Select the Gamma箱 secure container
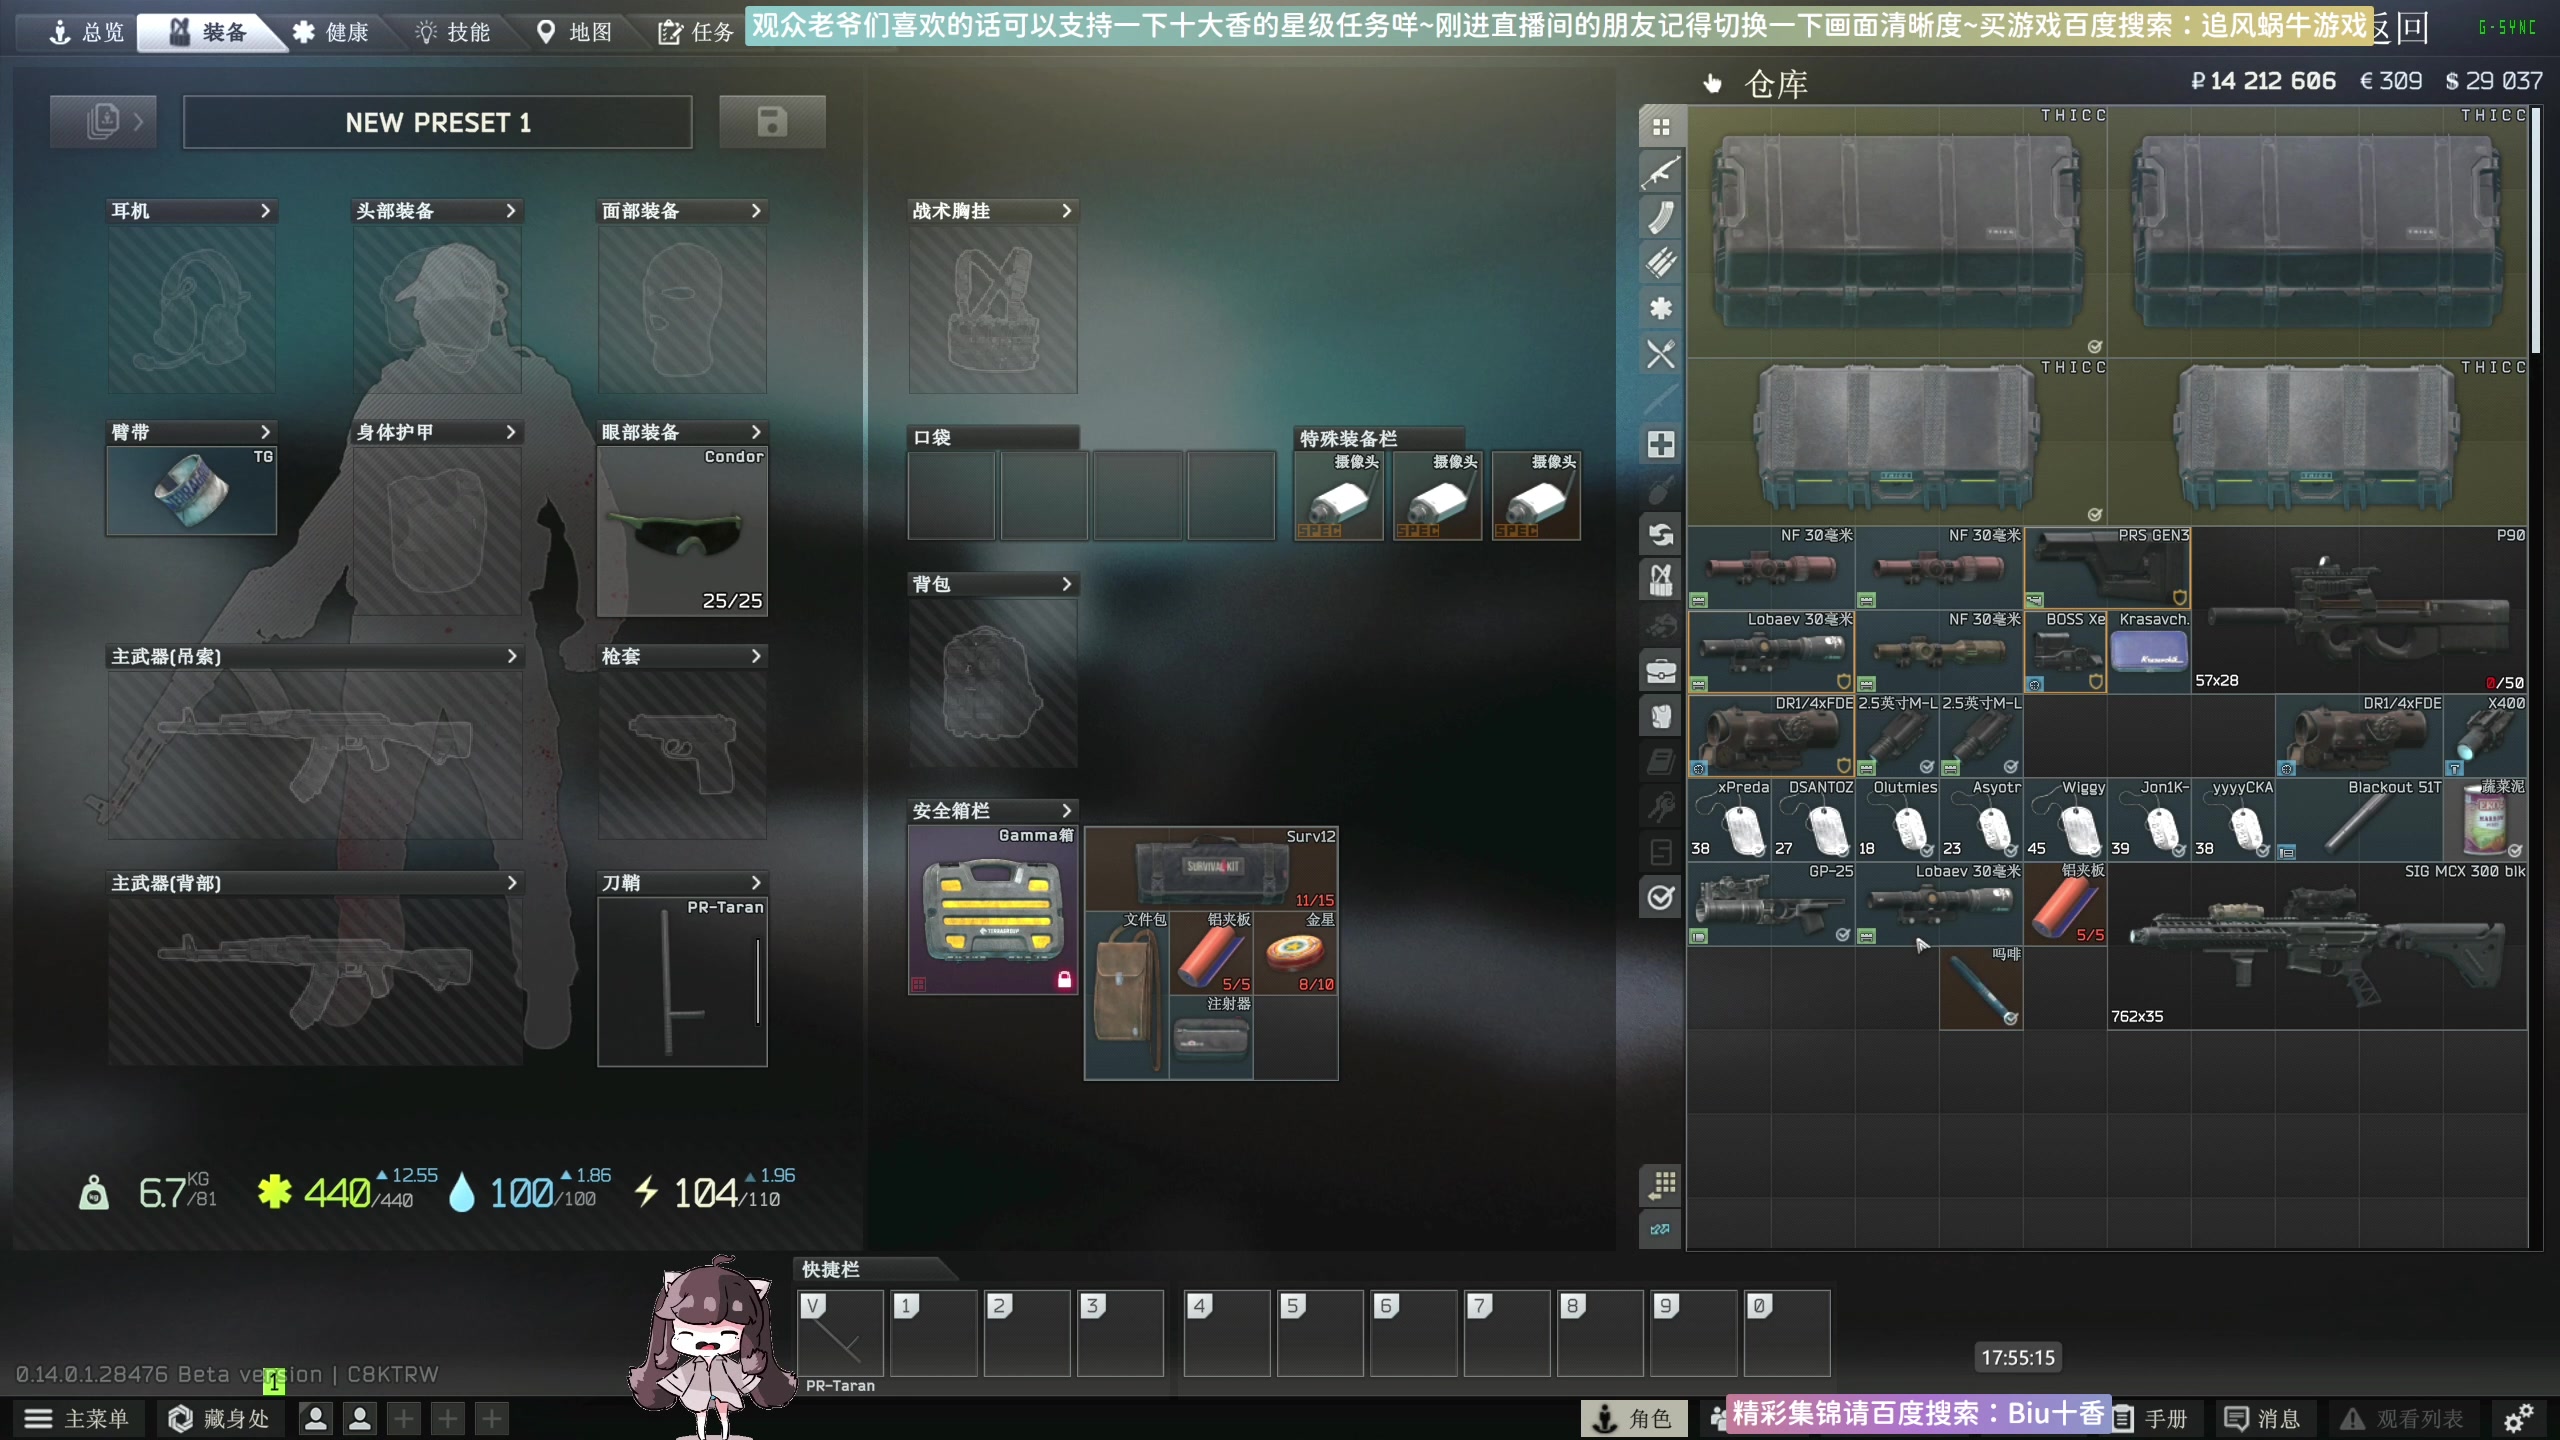2560x1440 pixels. pyautogui.click(x=993, y=910)
